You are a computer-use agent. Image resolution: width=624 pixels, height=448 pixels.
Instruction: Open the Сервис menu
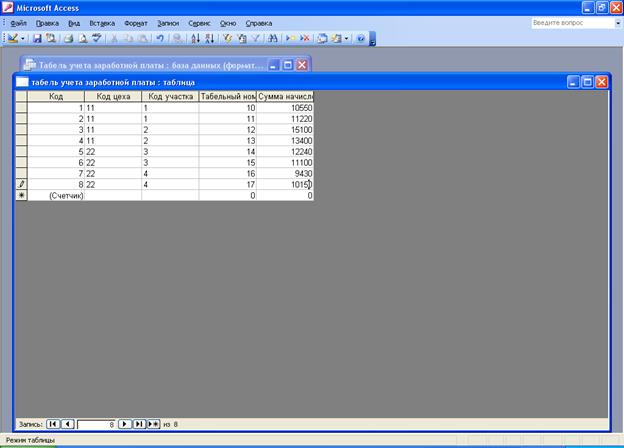pyautogui.click(x=199, y=23)
